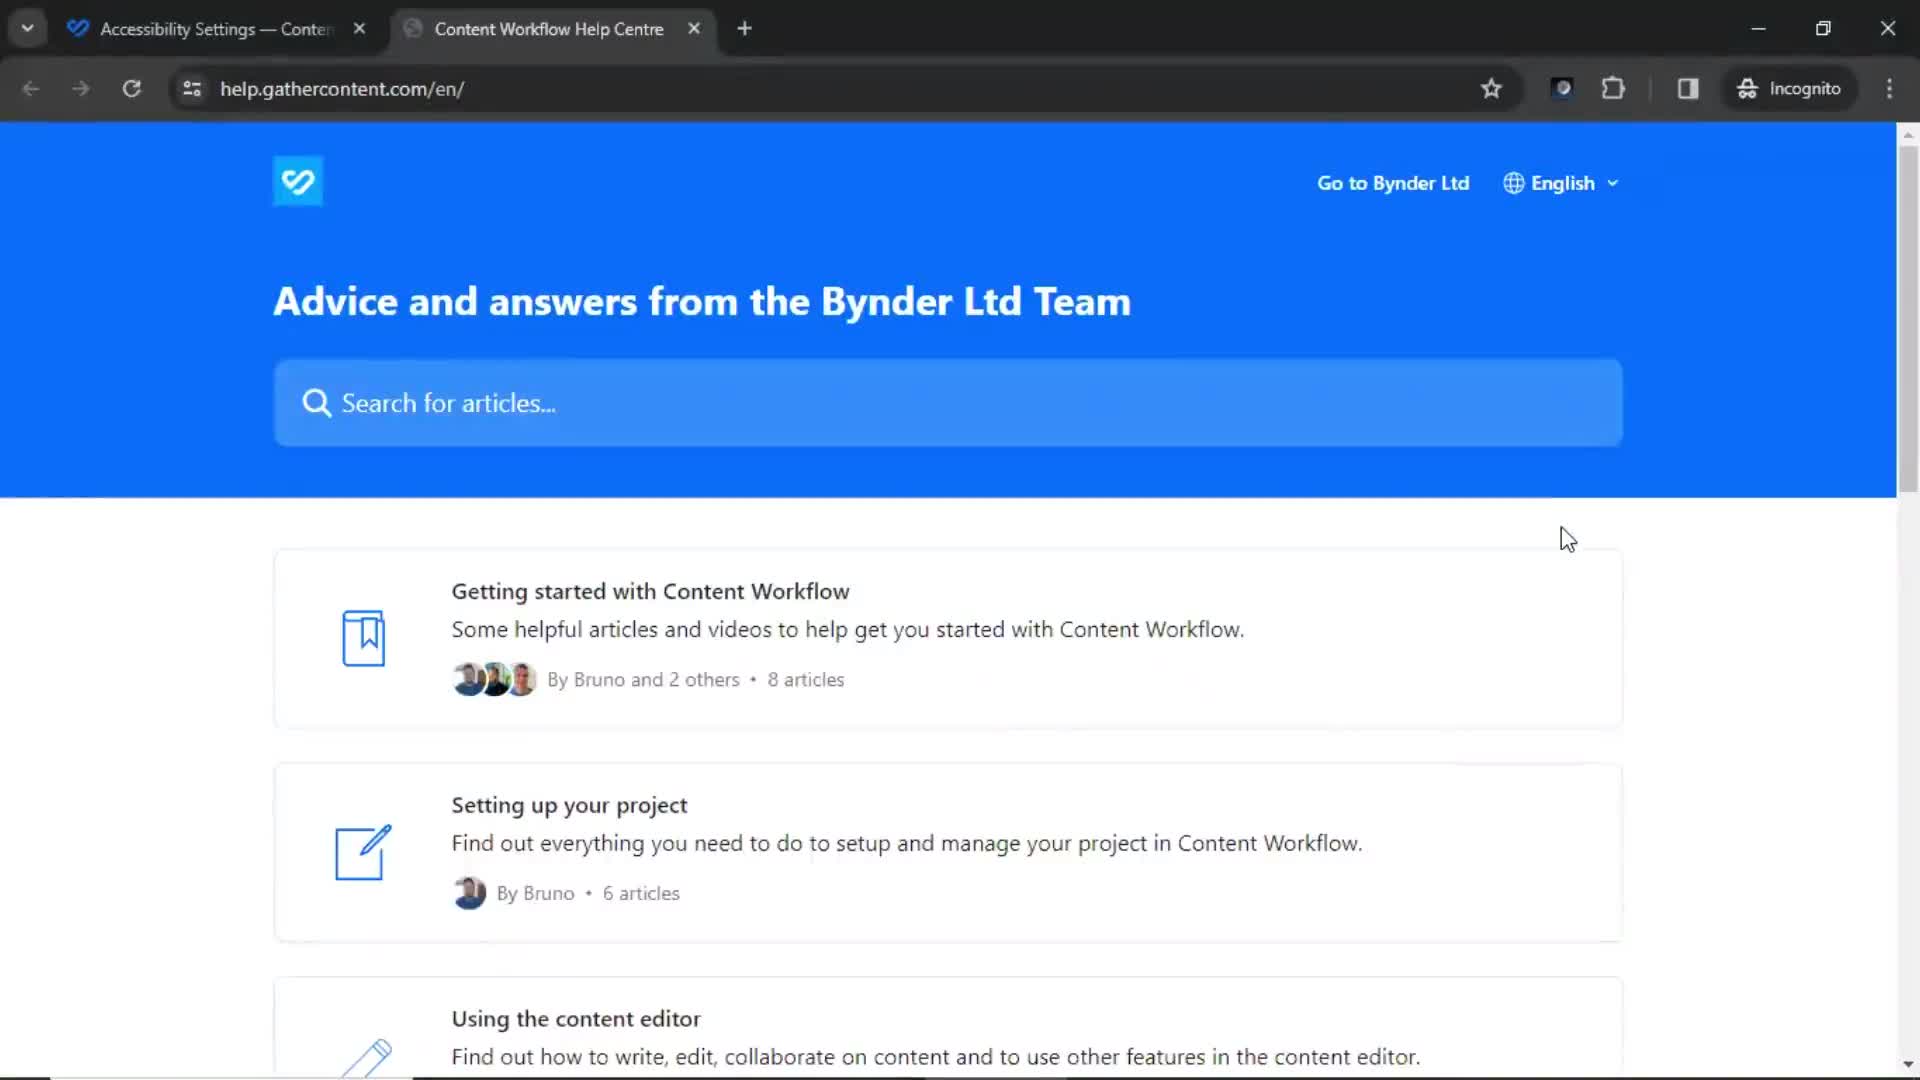Viewport: 1920px width, 1080px height.
Task: Click the open new tab button
Action: tap(744, 28)
